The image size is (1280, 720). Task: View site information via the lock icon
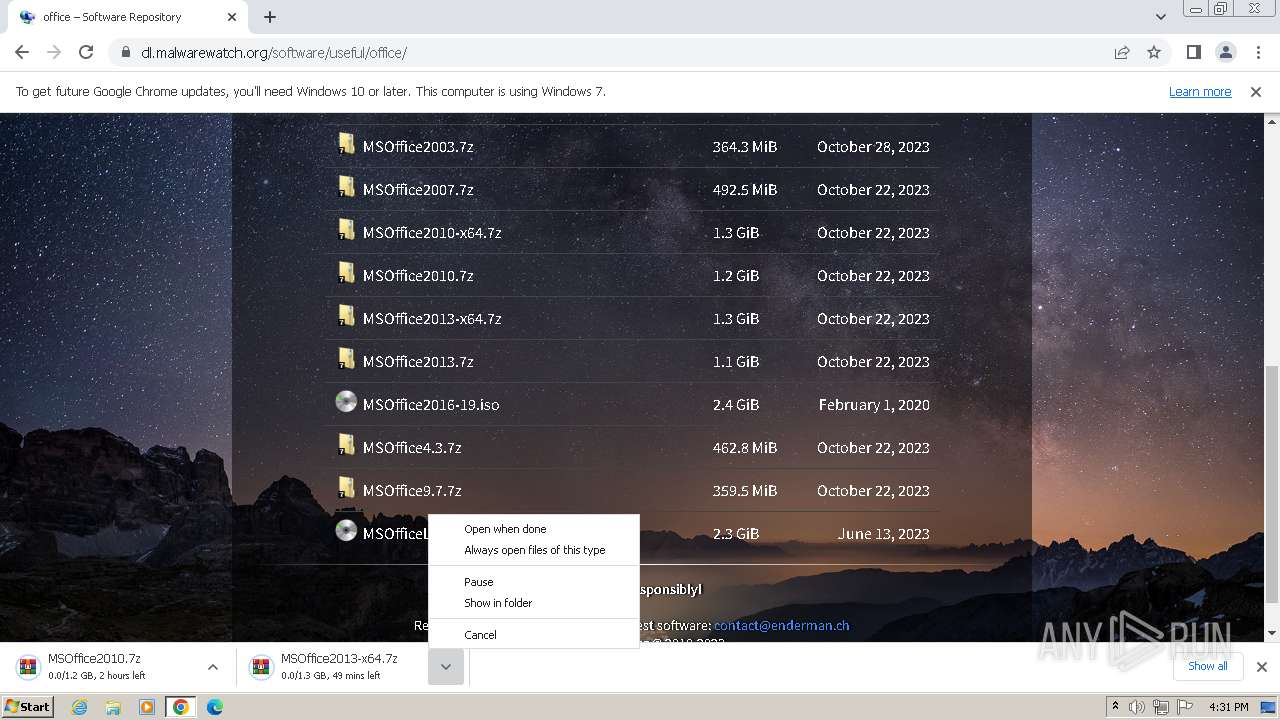pos(125,53)
